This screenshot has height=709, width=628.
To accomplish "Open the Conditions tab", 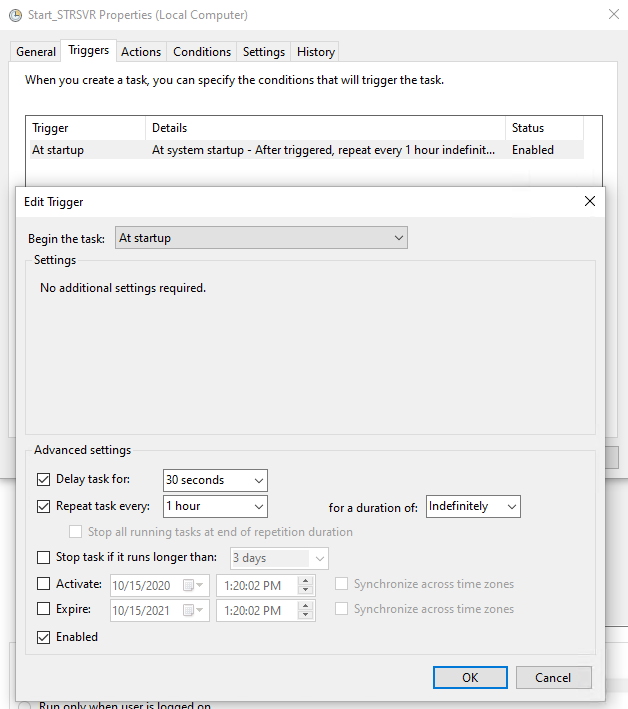I will (x=202, y=52).
